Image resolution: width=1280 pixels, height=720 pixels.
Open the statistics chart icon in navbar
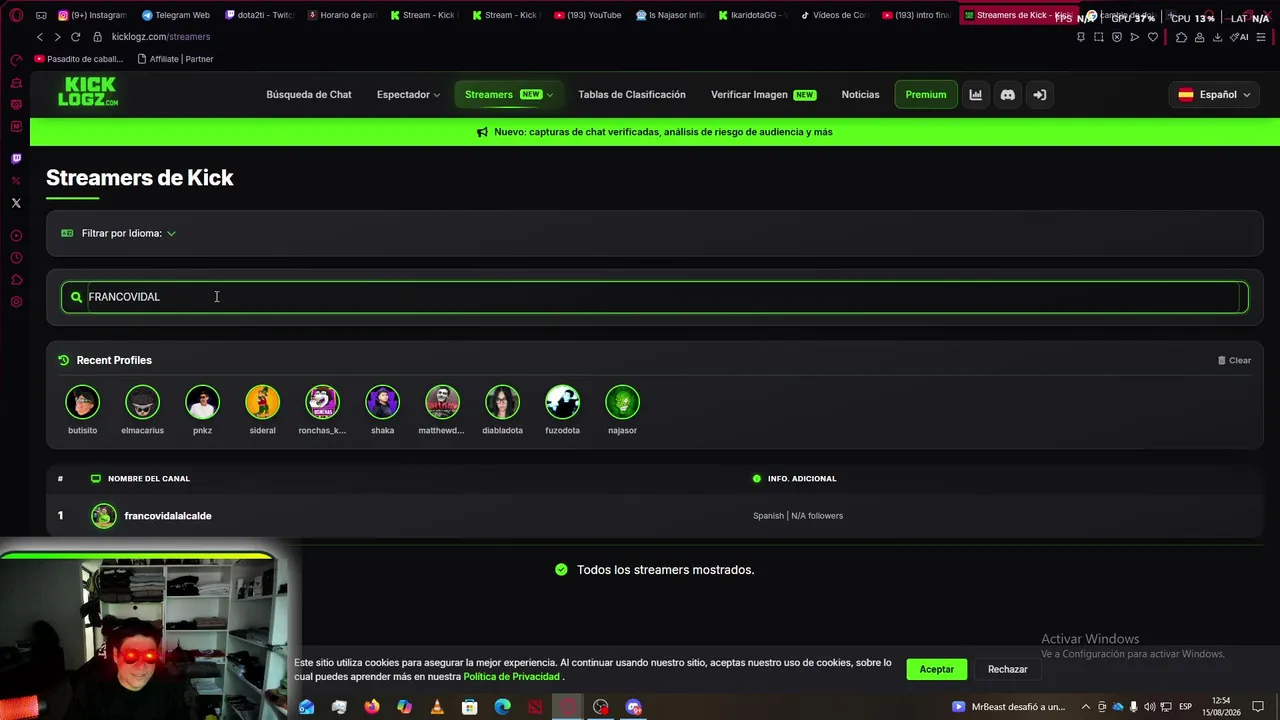coord(976,95)
